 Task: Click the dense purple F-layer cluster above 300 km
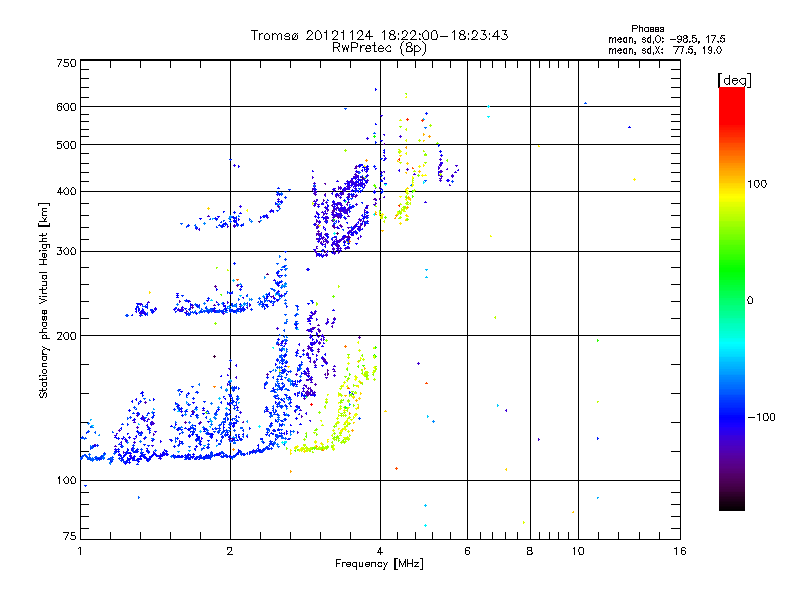pyautogui.click(x=339, y=212)
